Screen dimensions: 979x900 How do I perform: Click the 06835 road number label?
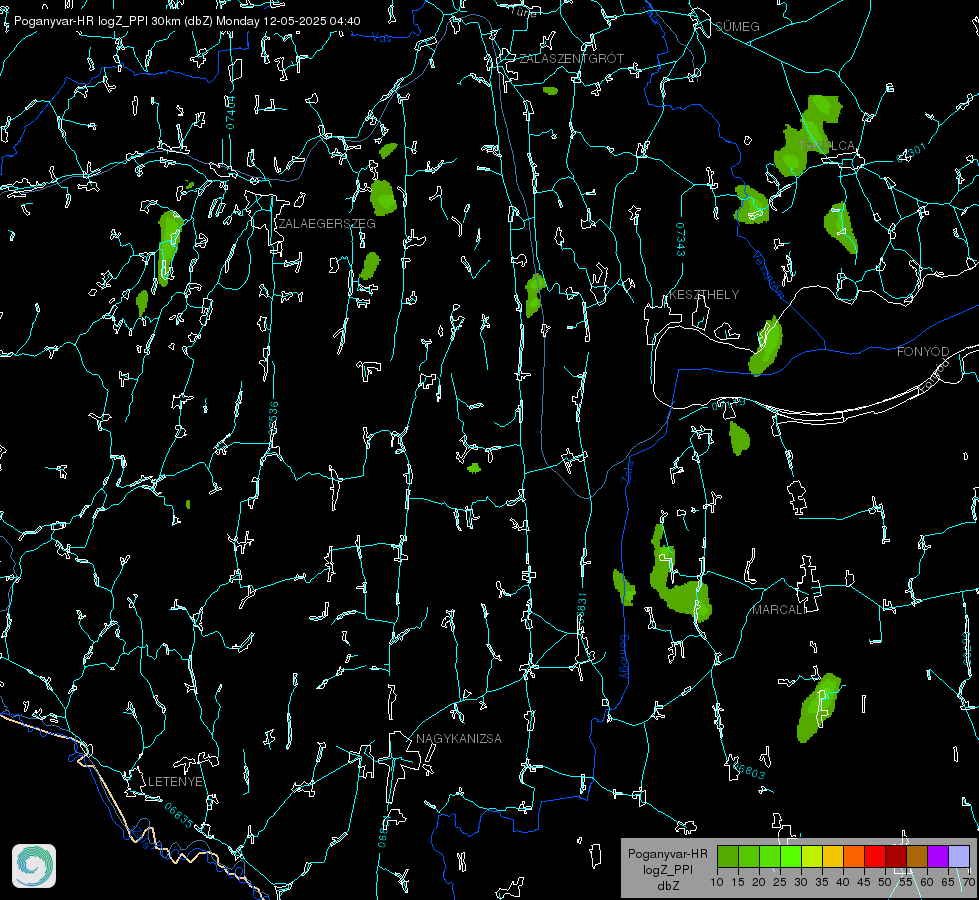click(x=179, y=815)
